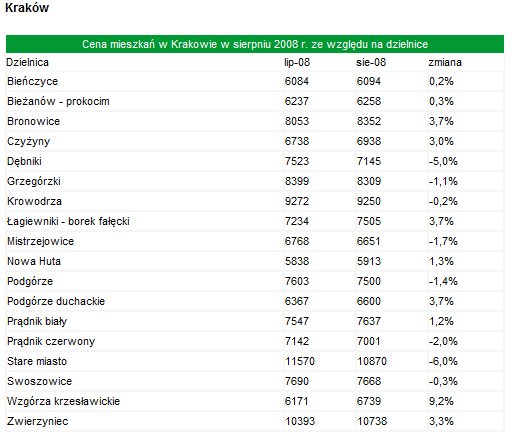Click the Czyżyny sie-08 value 6938
This screenshot has width=520, height=444.
pos(369,141)
